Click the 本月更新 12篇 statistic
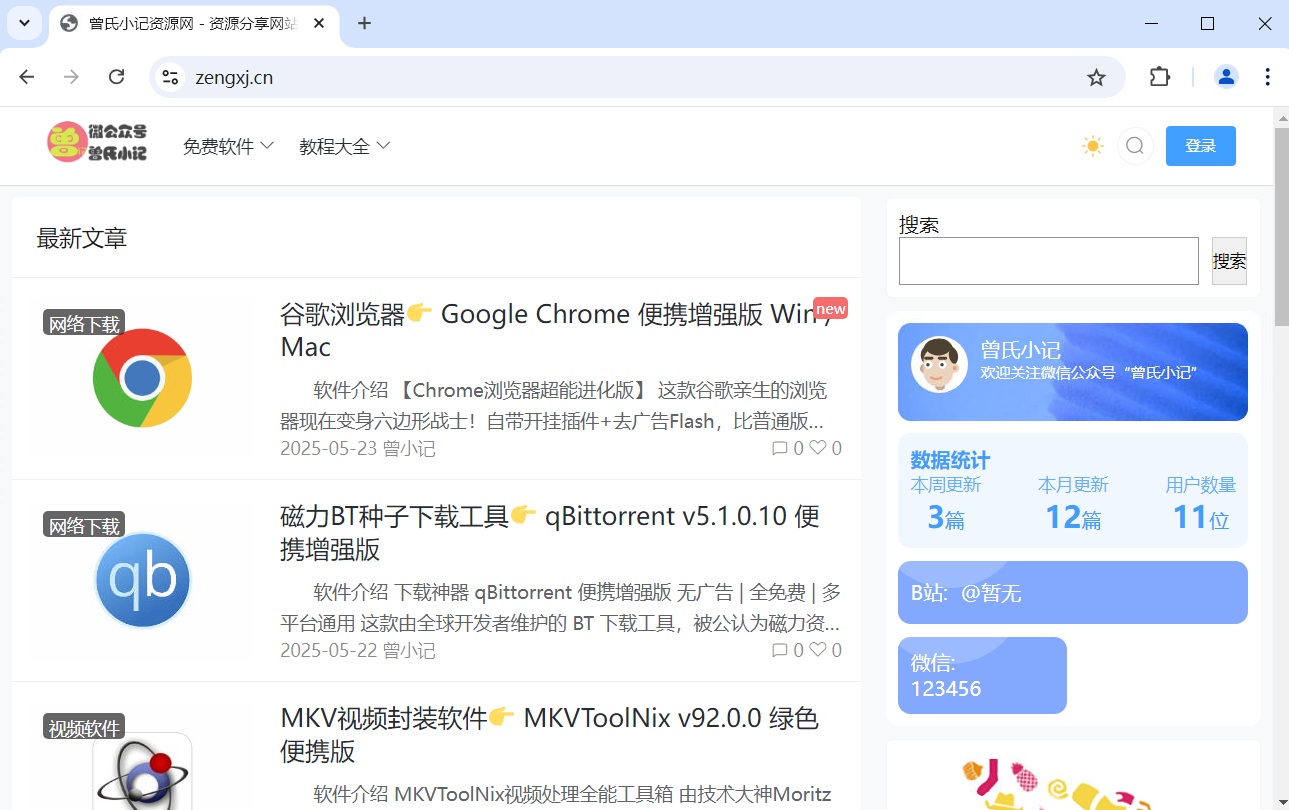This screenshot has height=810, width=1289. point(1073,504)
